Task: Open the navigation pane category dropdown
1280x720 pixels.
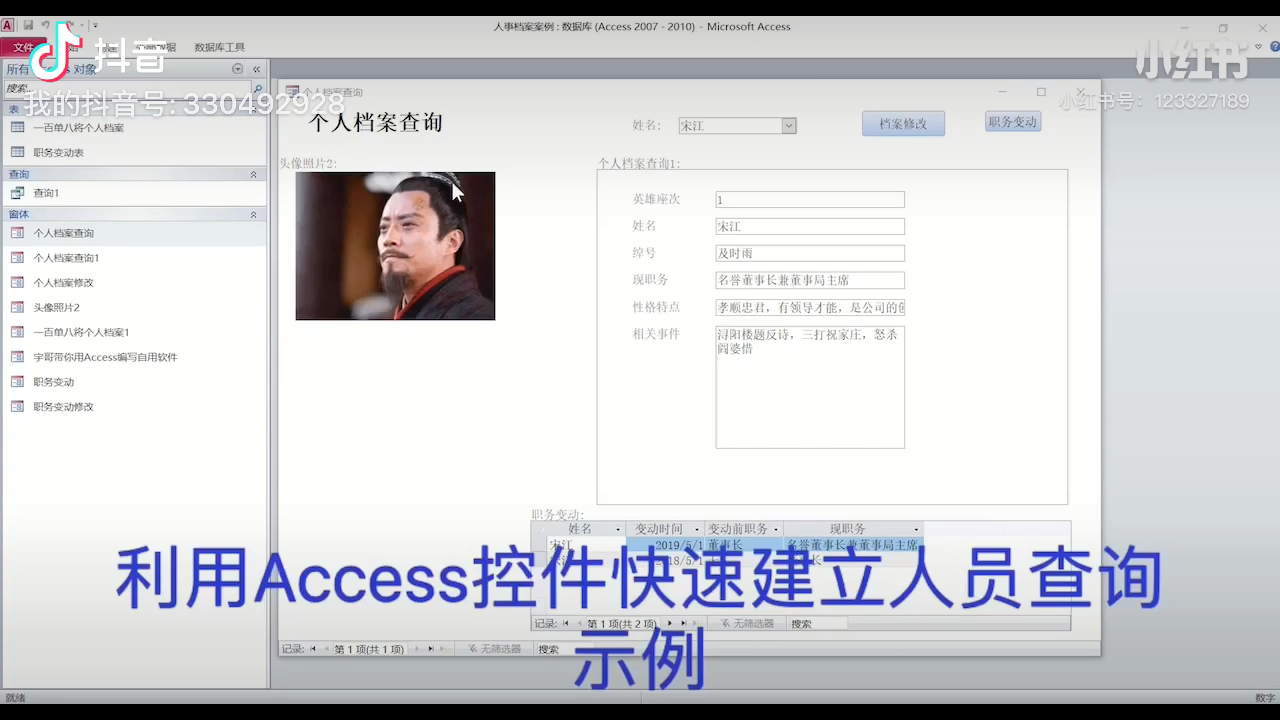Action: tap(238, 69)
